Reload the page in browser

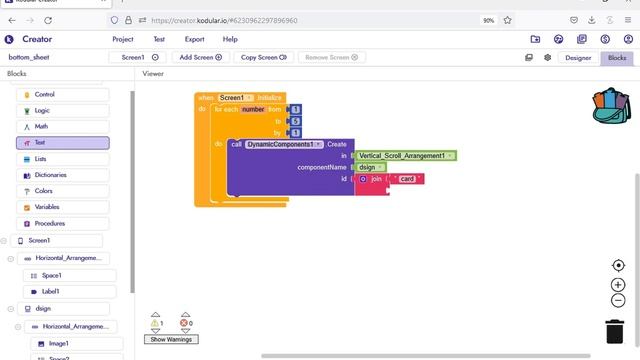tap(48, 20)
